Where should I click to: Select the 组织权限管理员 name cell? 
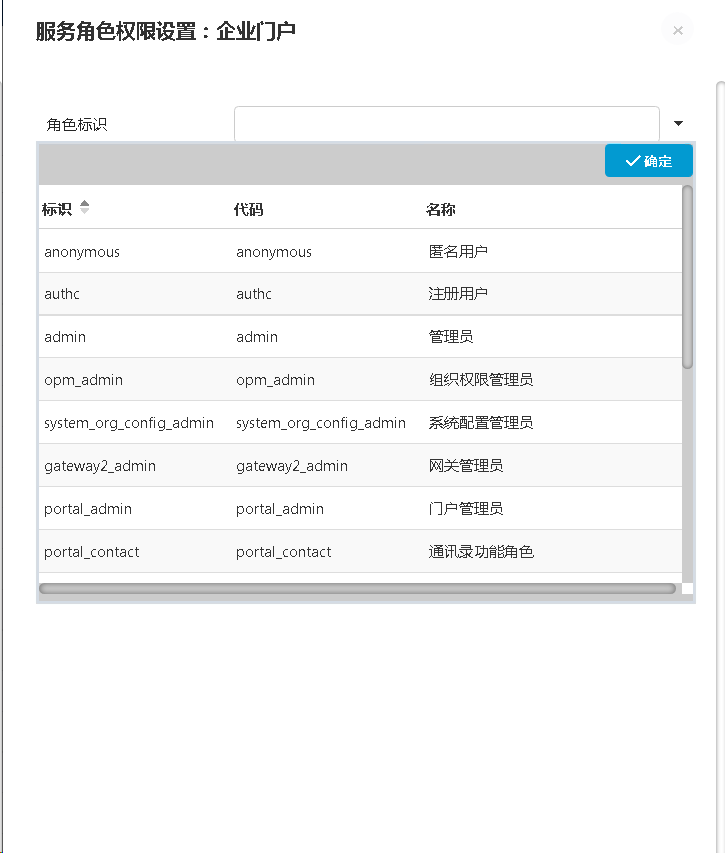tap(481, 380)
